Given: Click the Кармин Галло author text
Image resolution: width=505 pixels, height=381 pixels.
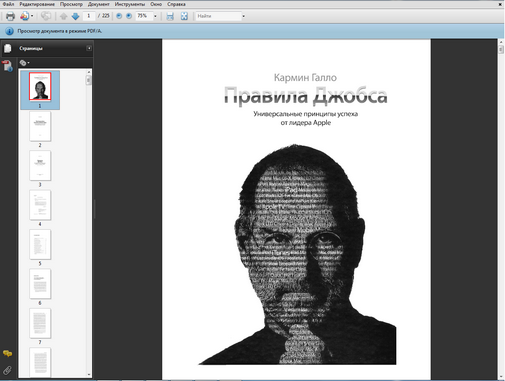Looking at the screenshot, I should (305, 78).
